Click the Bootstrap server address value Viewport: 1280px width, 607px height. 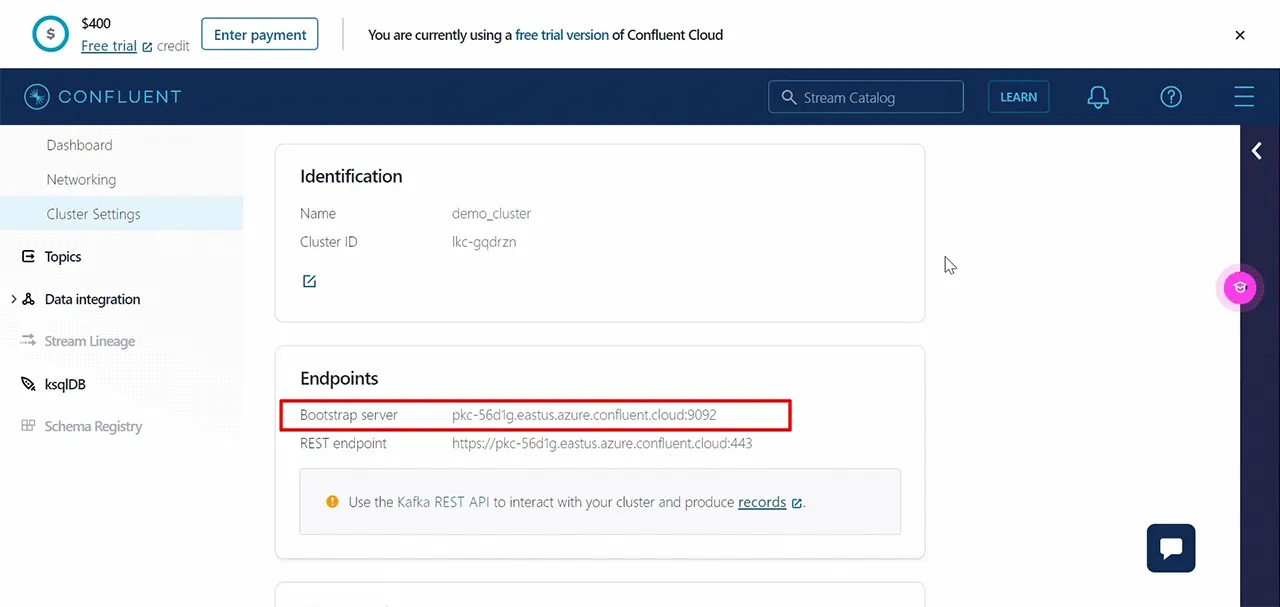584,415
